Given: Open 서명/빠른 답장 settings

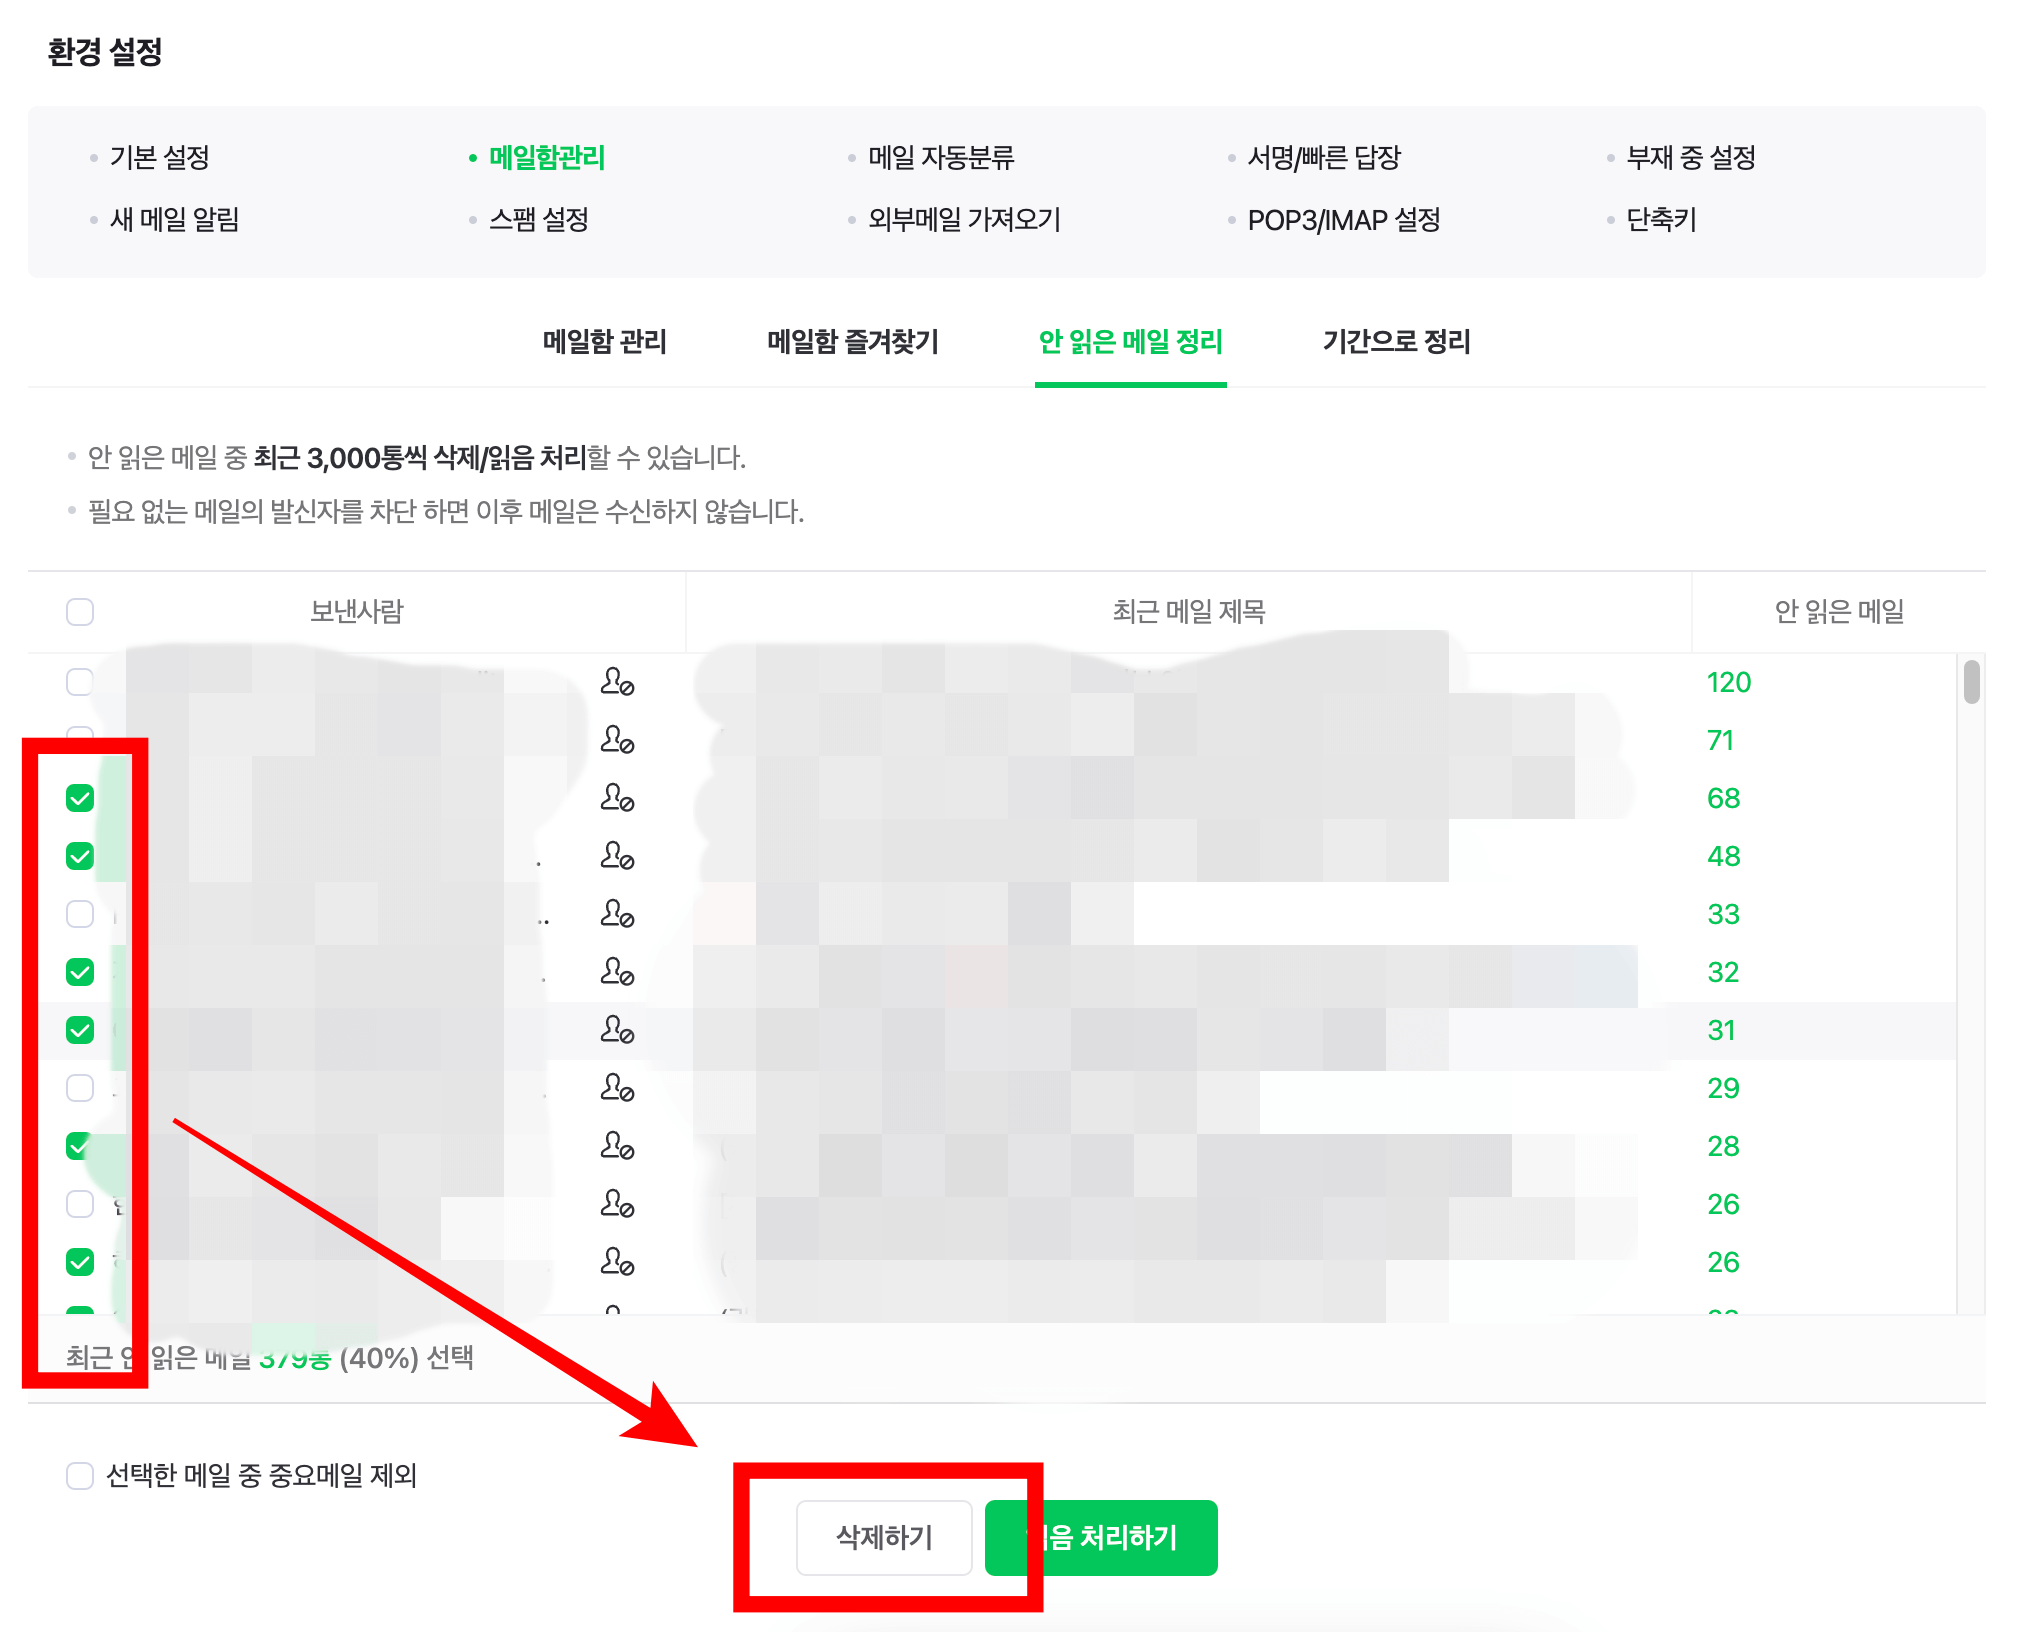Looking at the screenshot, I should pyautogui.click(x=1324, y=158).
